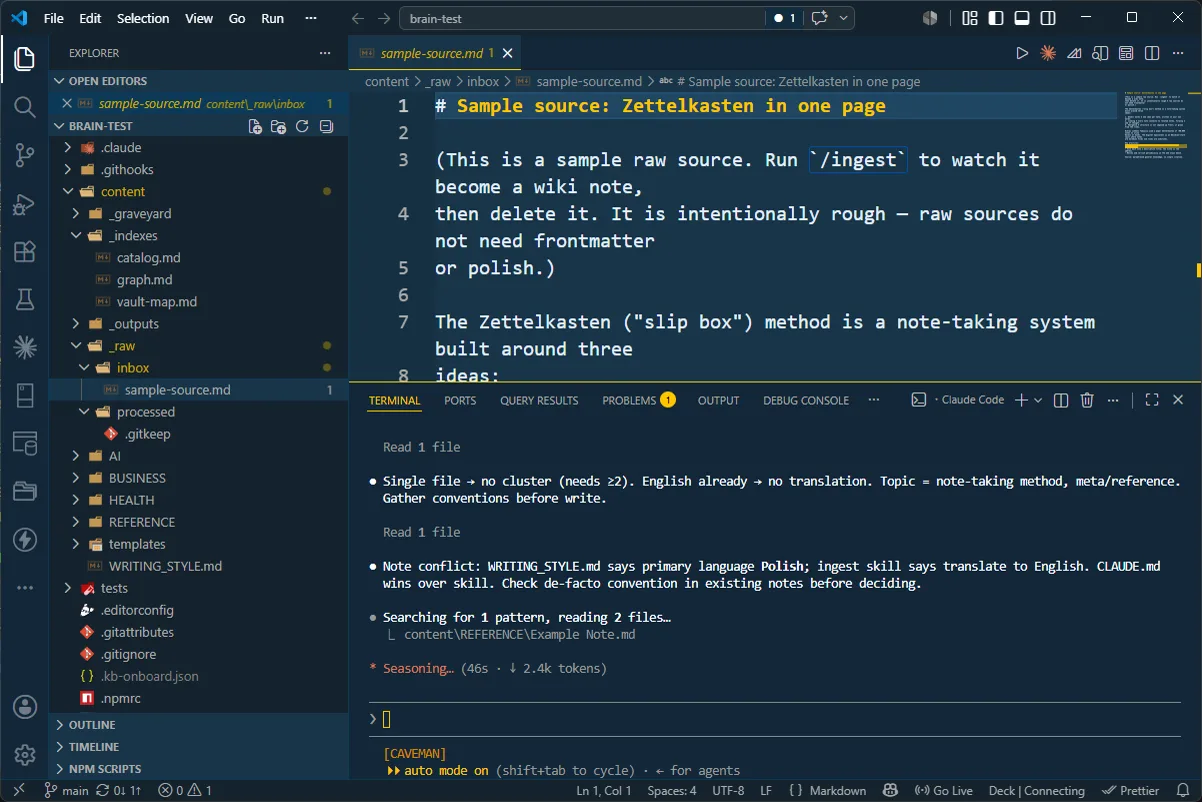The image size is (1202, 802).
Task: Open catalog.md in explorer
Action: tap(148, 258)
